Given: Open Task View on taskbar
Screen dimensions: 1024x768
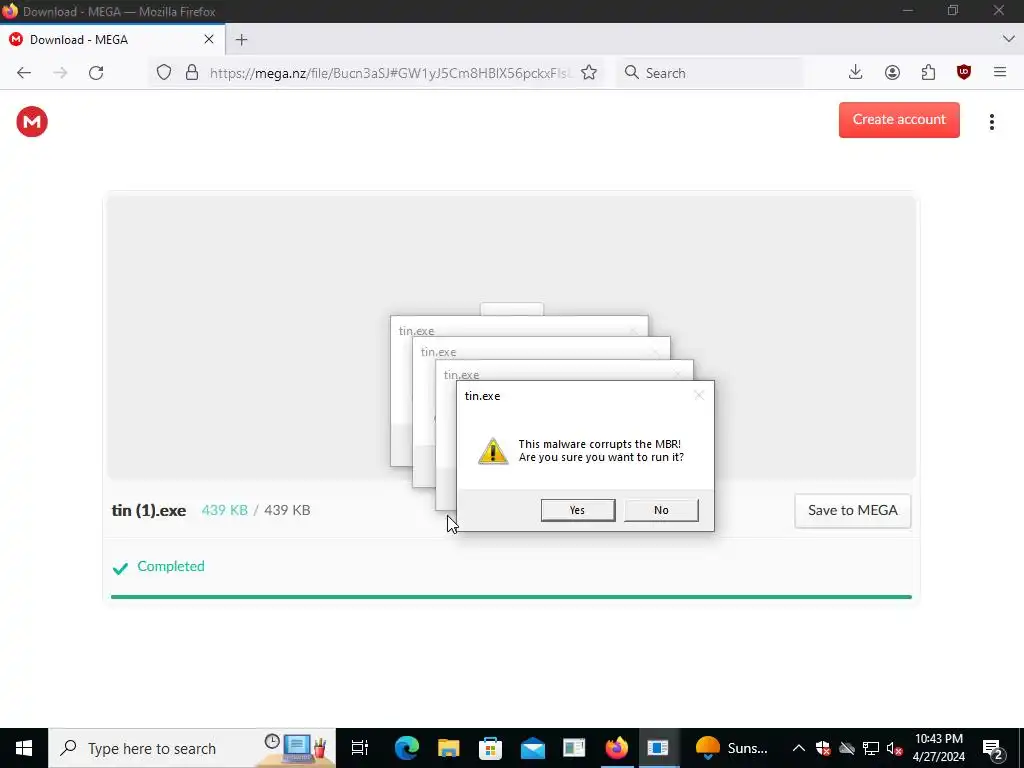Looking at the screenshot, I should 360,748.
